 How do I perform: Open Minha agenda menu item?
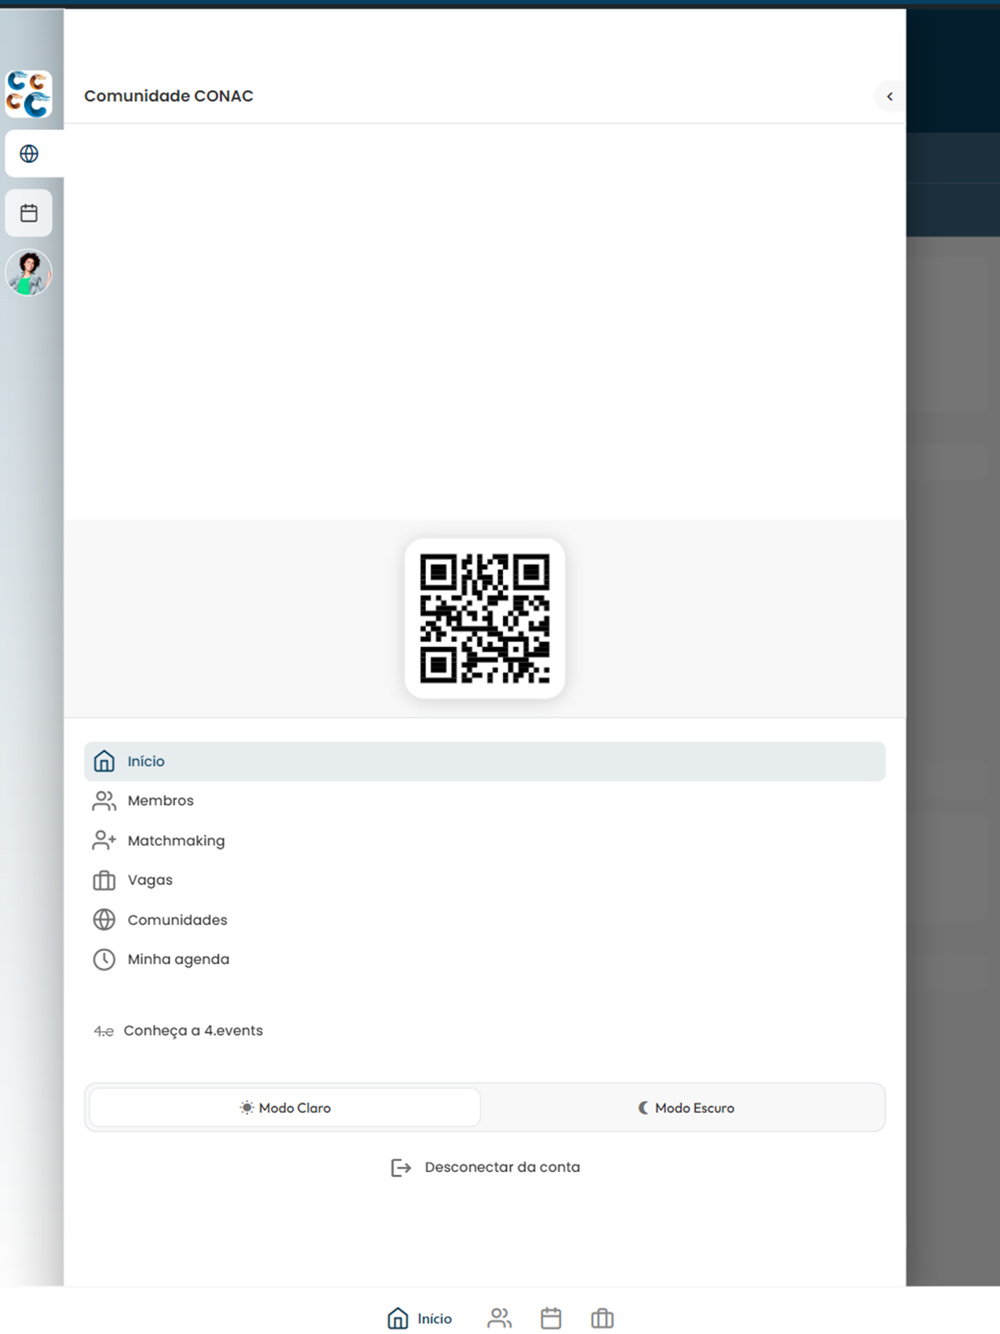pyautogui.click(x=484, y=959)
